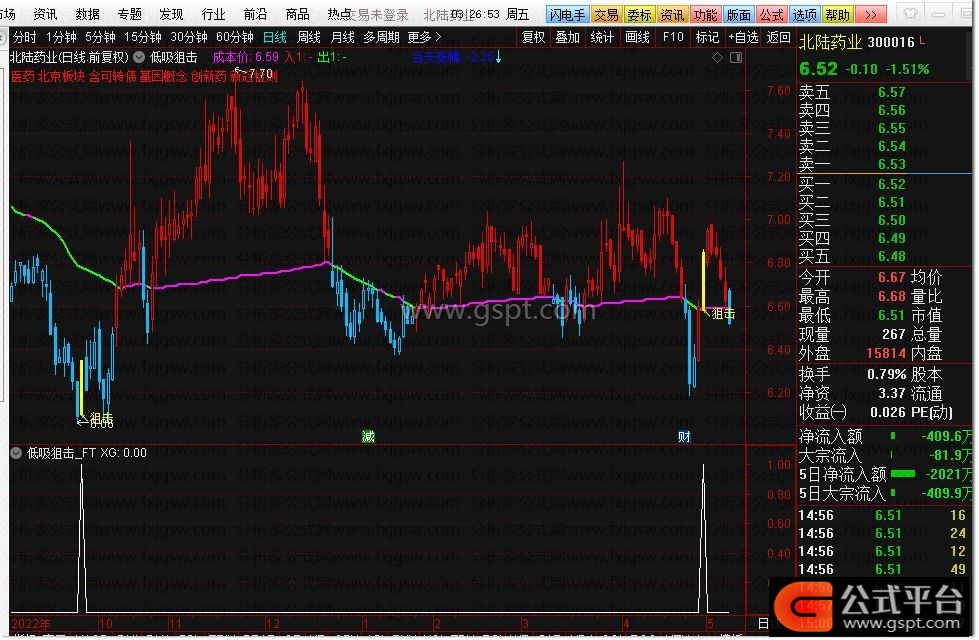The image size is (979, 640).
Task: Click the 财 marker below the chart
Action: pos(684,436)
